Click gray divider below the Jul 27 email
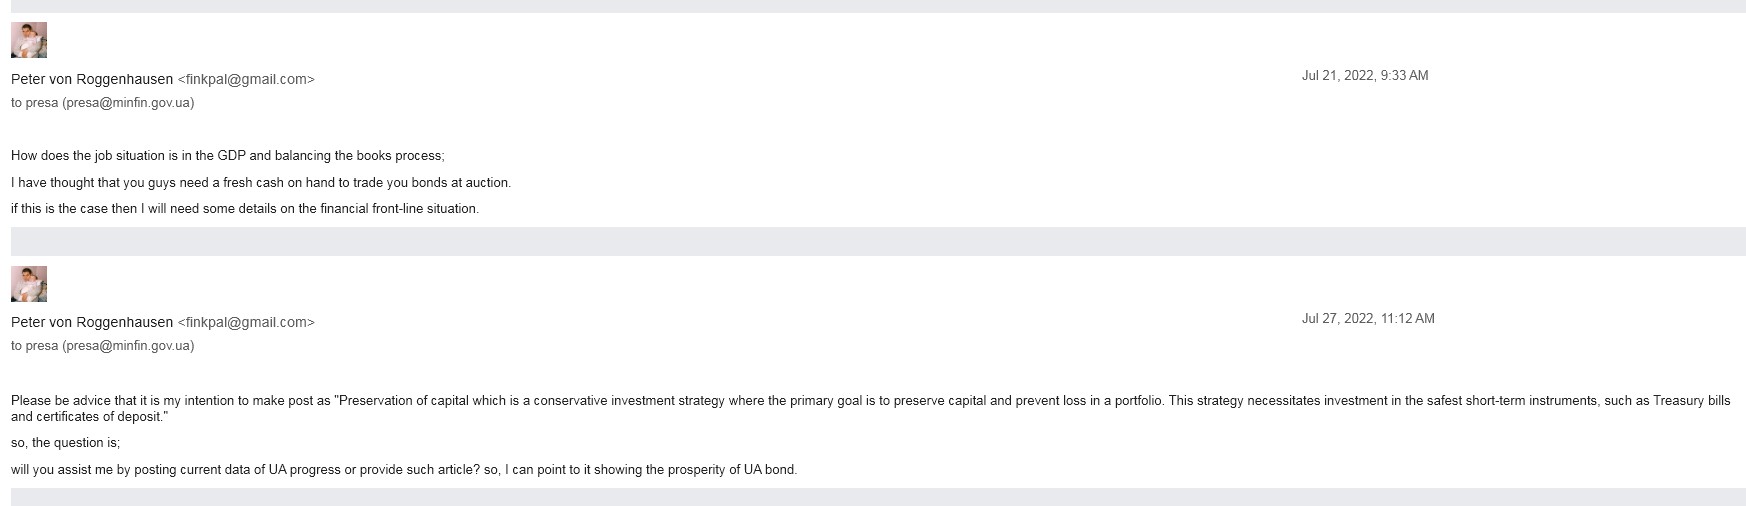Viewport: 1746px width, 506px height. pos(878,497)
